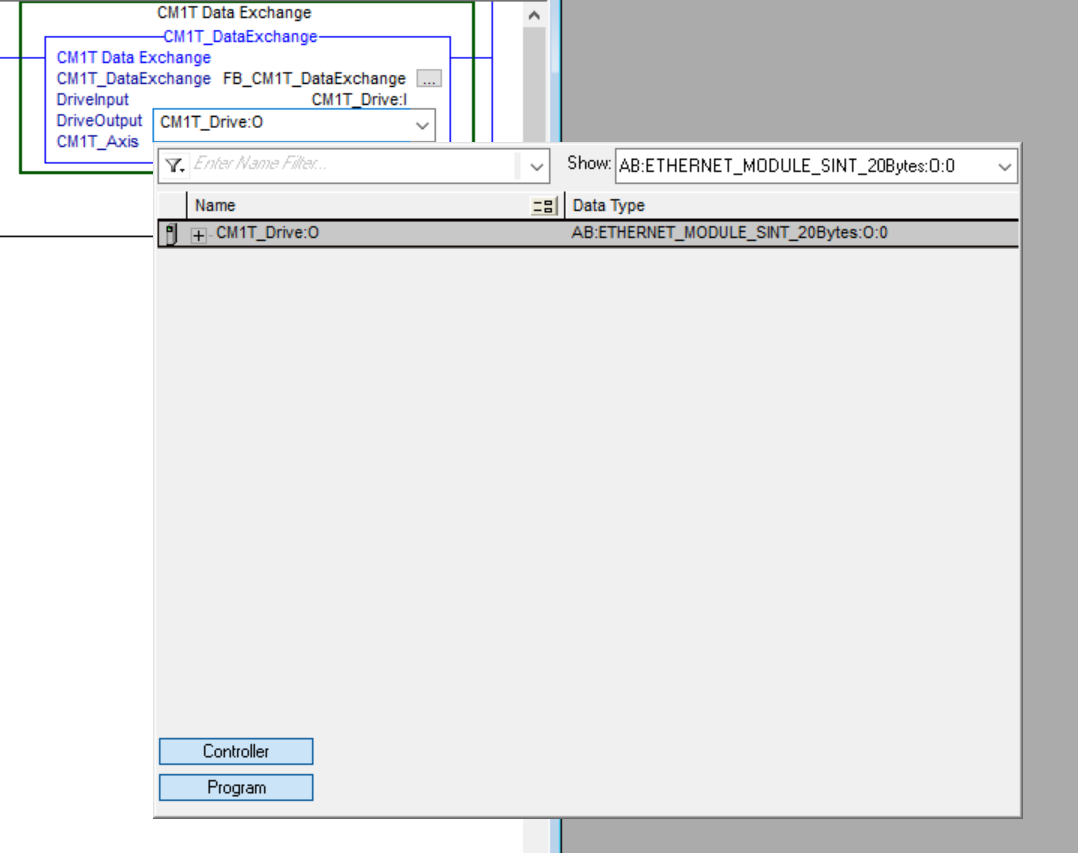Open the Enter Name Filter history dropdown arrow

pyautogui.click(x=537, y=167)
